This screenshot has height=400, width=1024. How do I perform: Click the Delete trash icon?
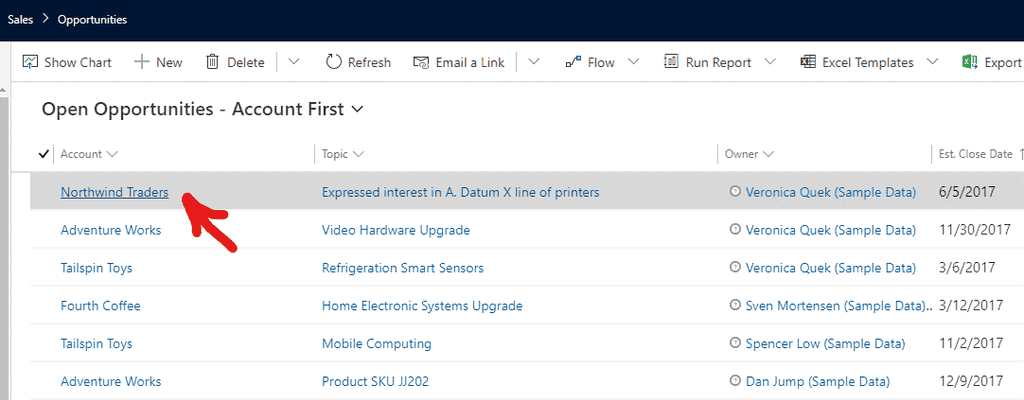coord(212,62)
